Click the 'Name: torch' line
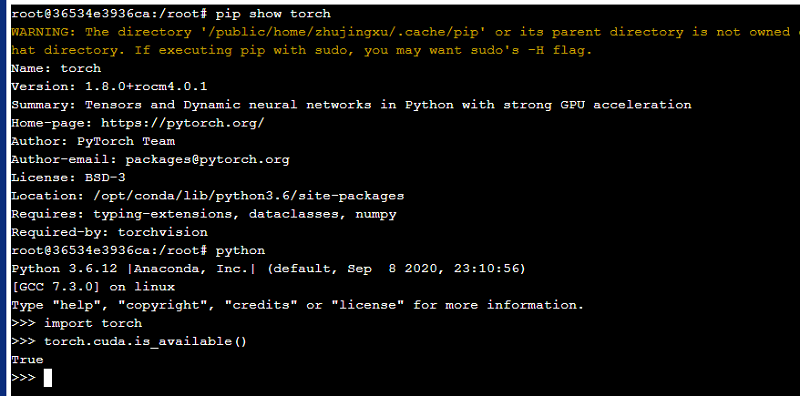800x396 pixels. [56, 68]
